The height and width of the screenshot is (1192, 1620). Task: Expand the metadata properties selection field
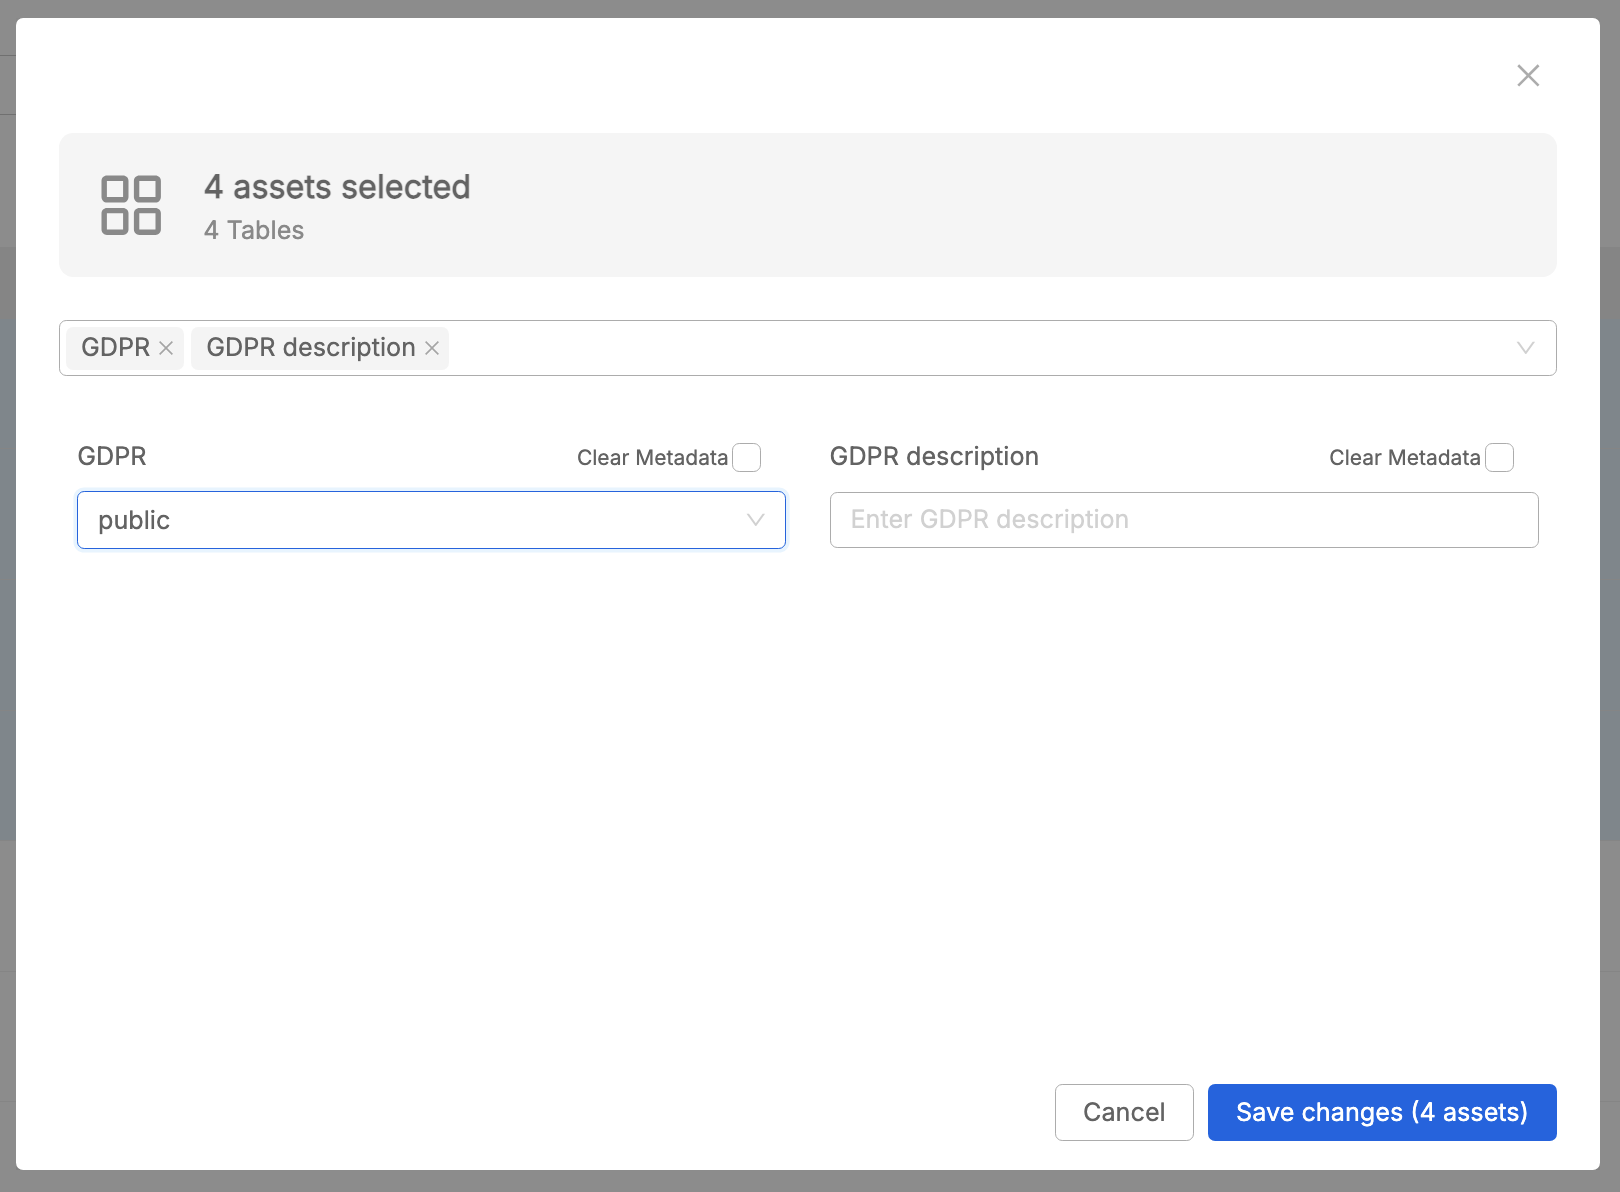900,348
